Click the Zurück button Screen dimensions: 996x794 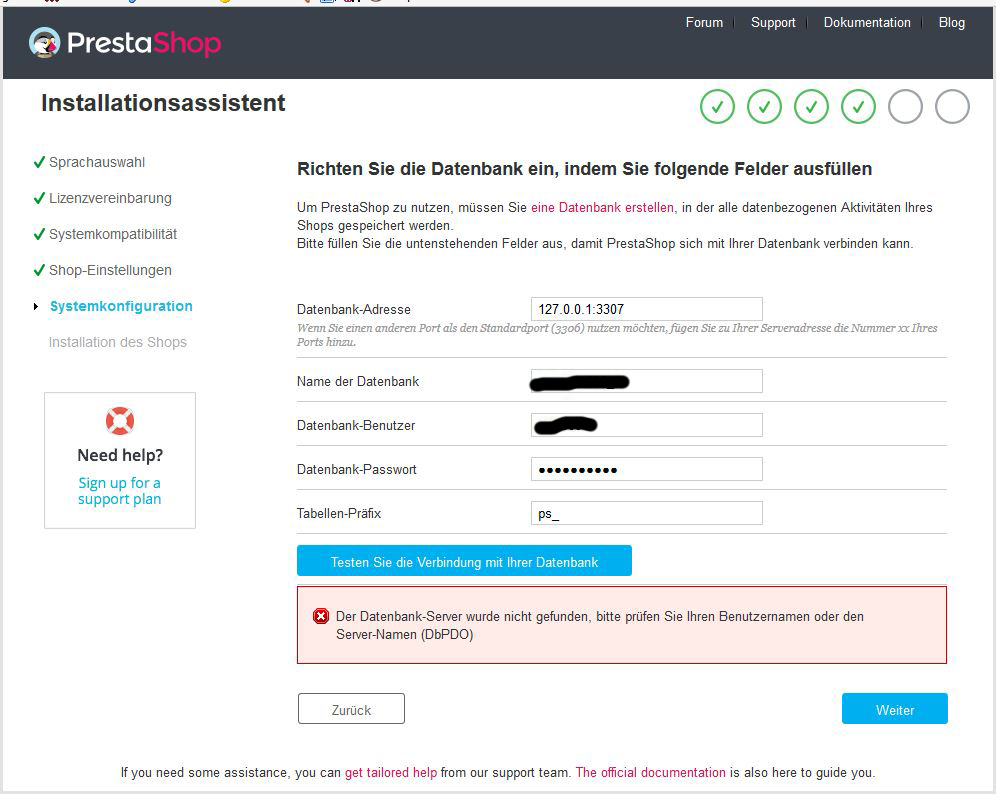point(351,709)
